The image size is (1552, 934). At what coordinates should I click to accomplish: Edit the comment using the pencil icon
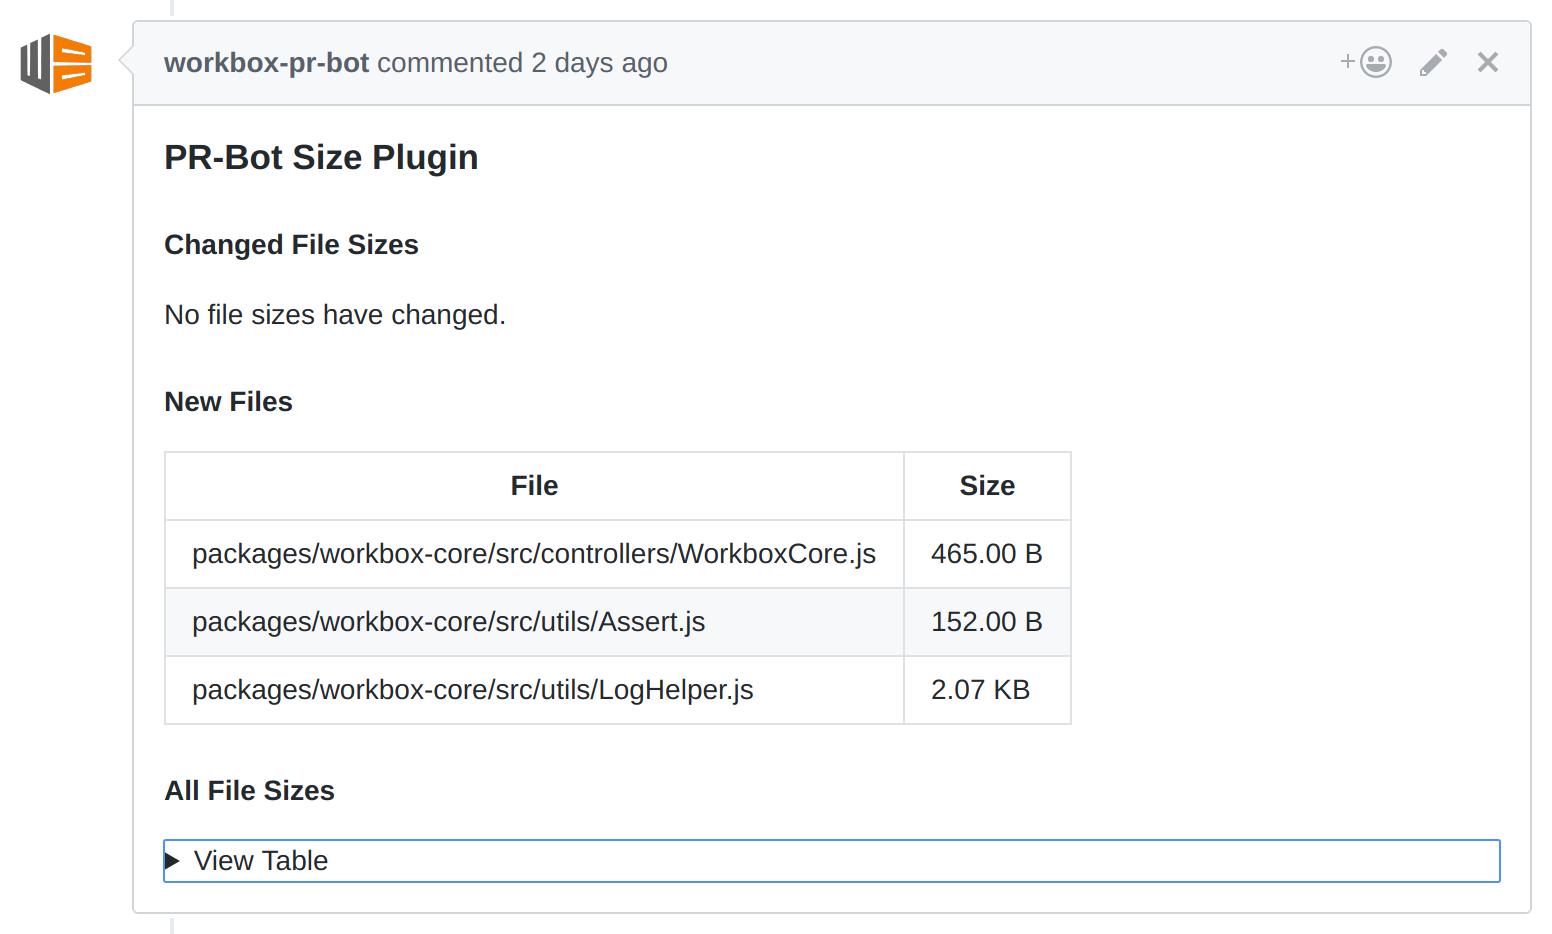coord(1433,62)
